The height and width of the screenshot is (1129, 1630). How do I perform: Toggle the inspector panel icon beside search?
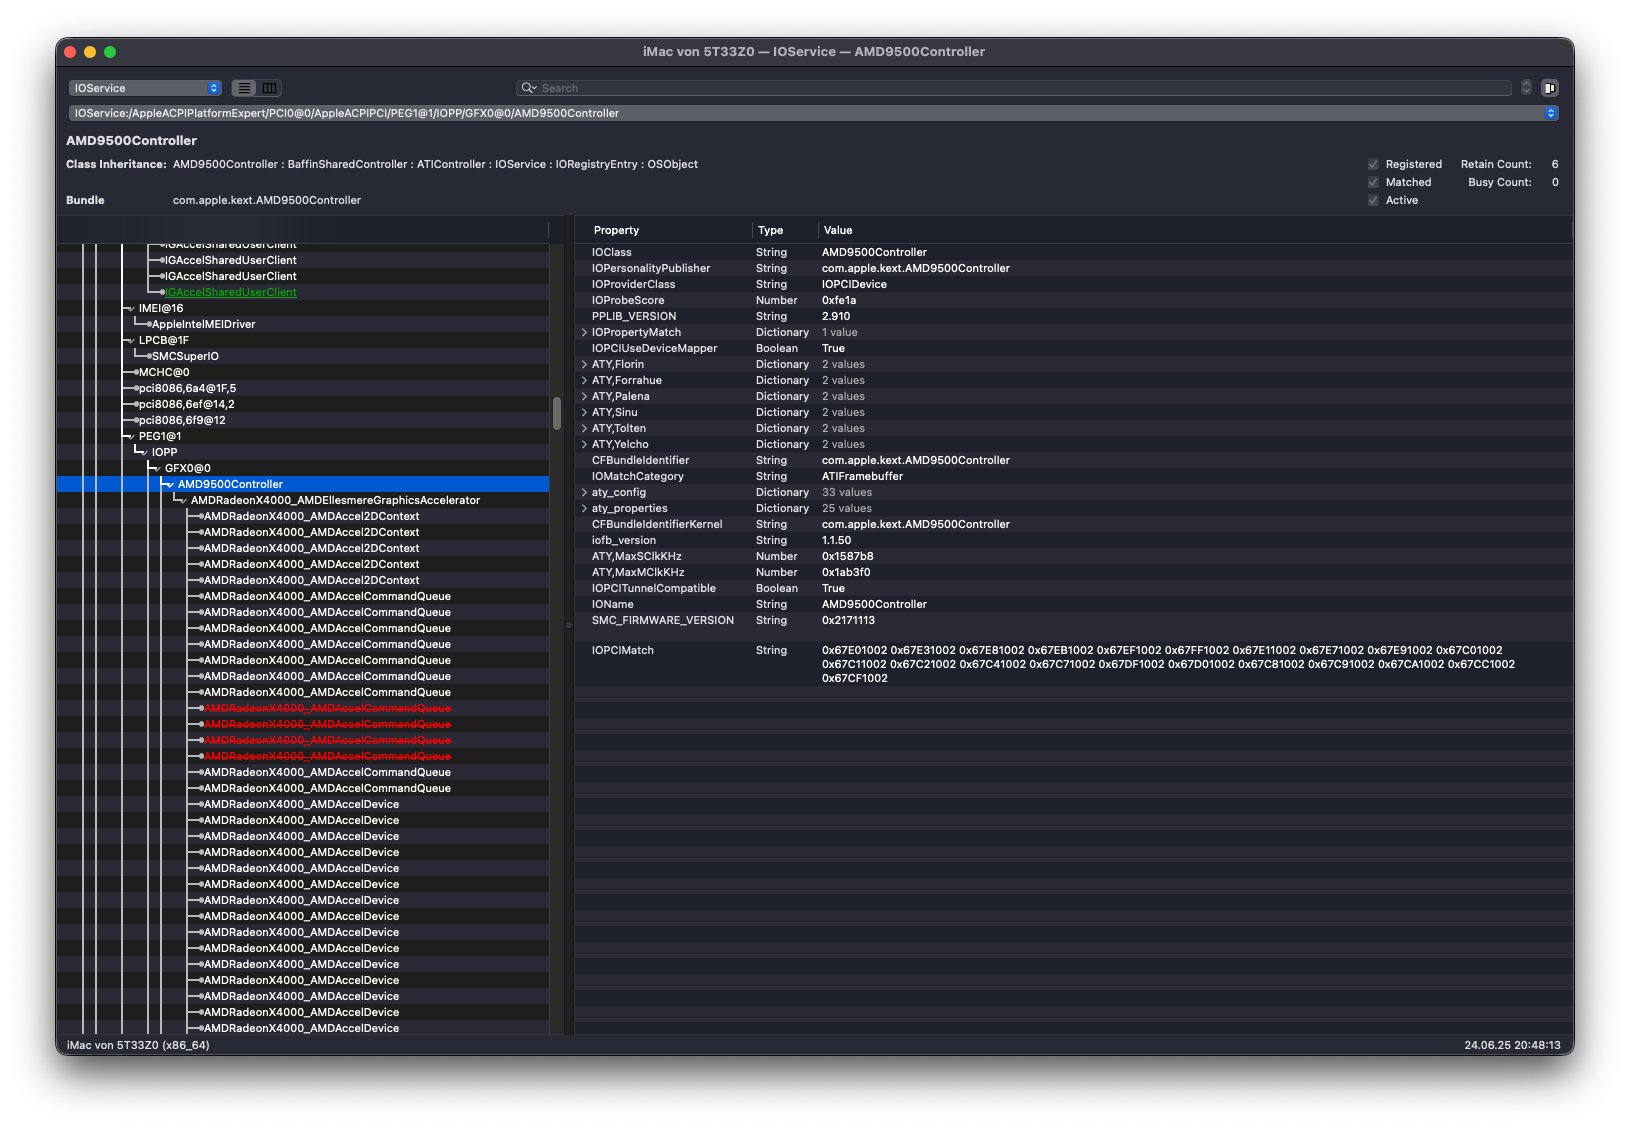pos(1549,88)
